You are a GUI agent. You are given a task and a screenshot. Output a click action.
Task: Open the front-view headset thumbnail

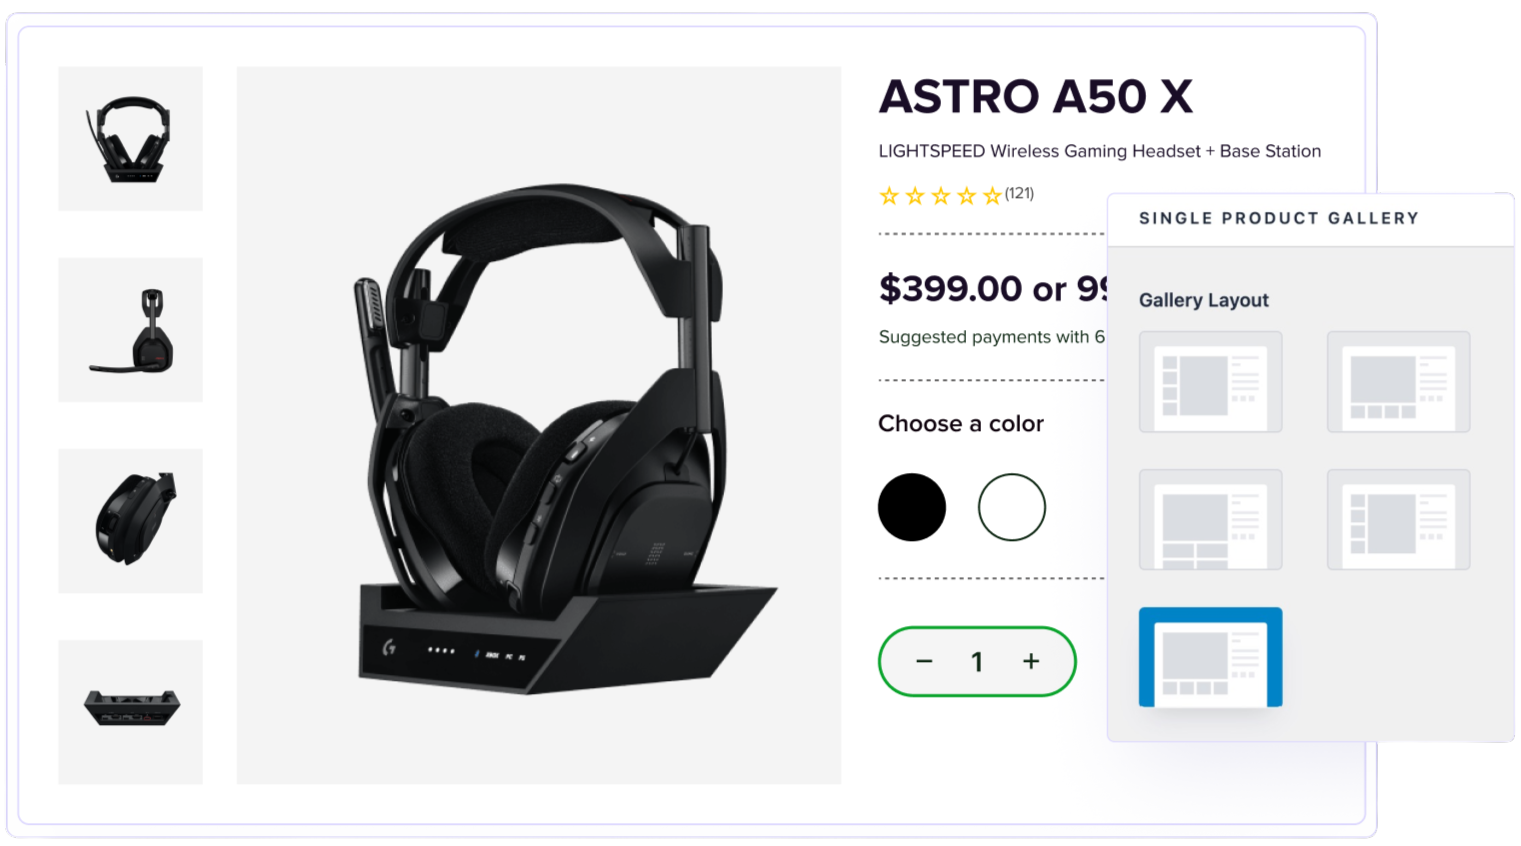coord(130,139)
